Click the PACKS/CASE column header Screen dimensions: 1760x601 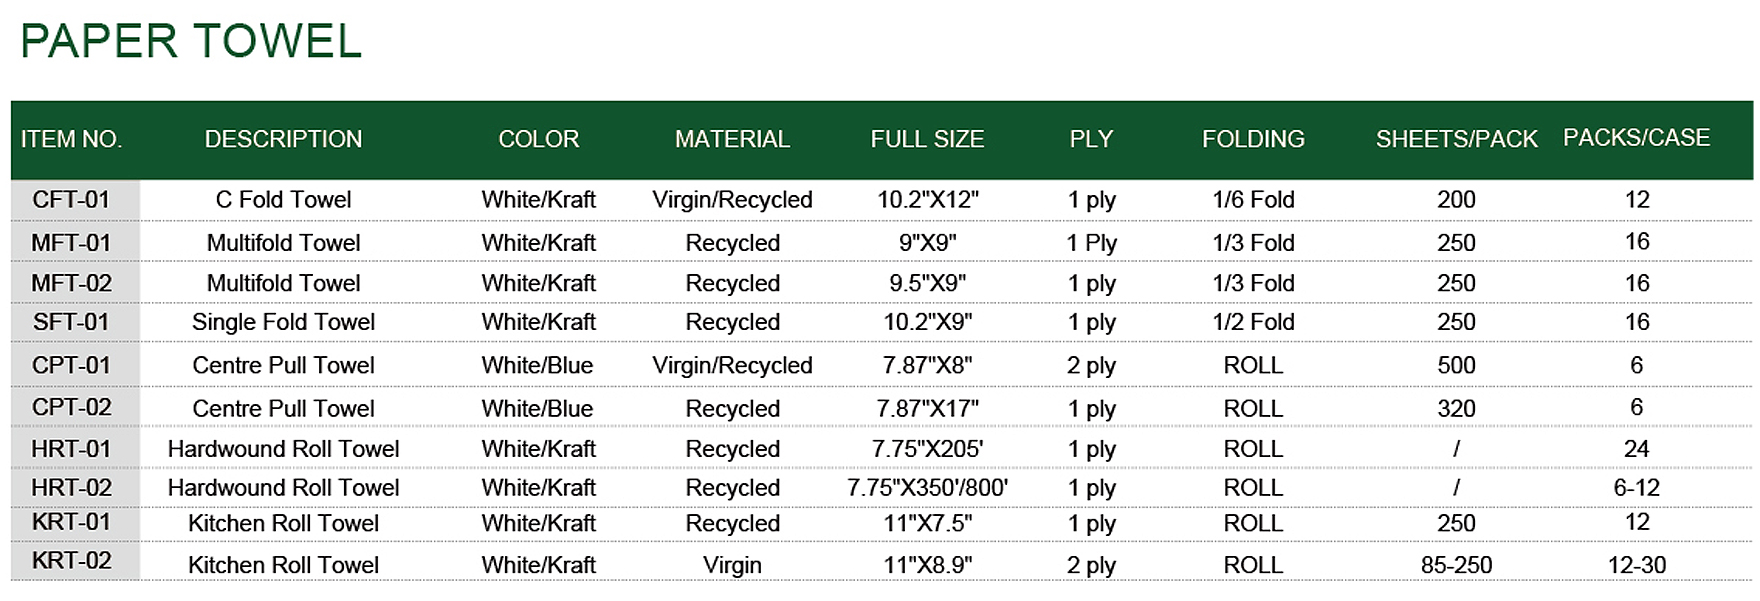1636,138
